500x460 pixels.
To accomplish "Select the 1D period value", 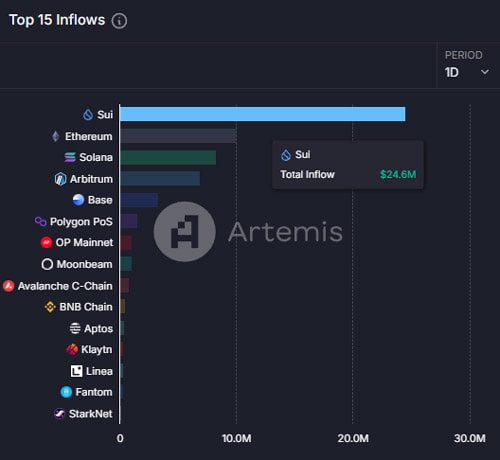I will [x=452, y=72].
